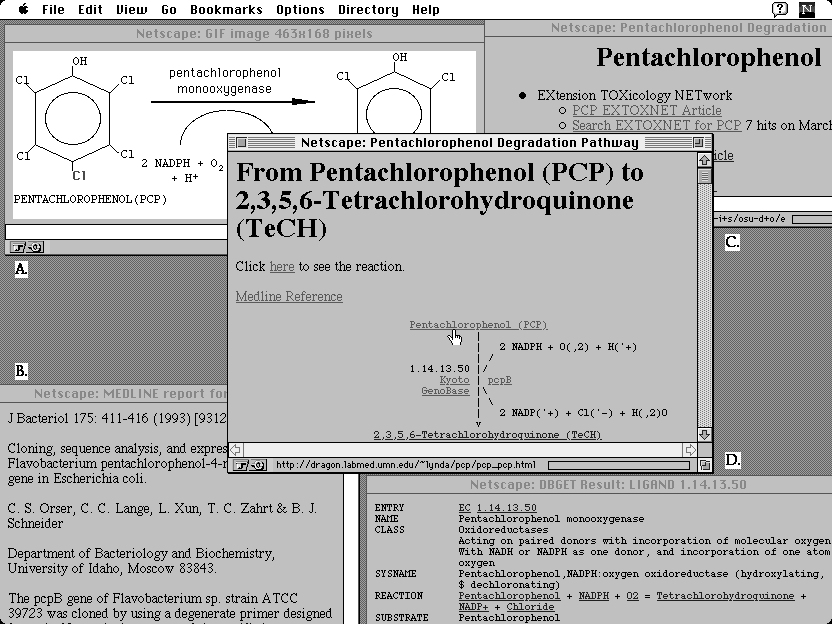Click the 'PENTACHLOROPHENOL(PCP)' caption in the GIF image
Image resolution: width=832 pixels, height=624 pixels.
pos(90,200)
